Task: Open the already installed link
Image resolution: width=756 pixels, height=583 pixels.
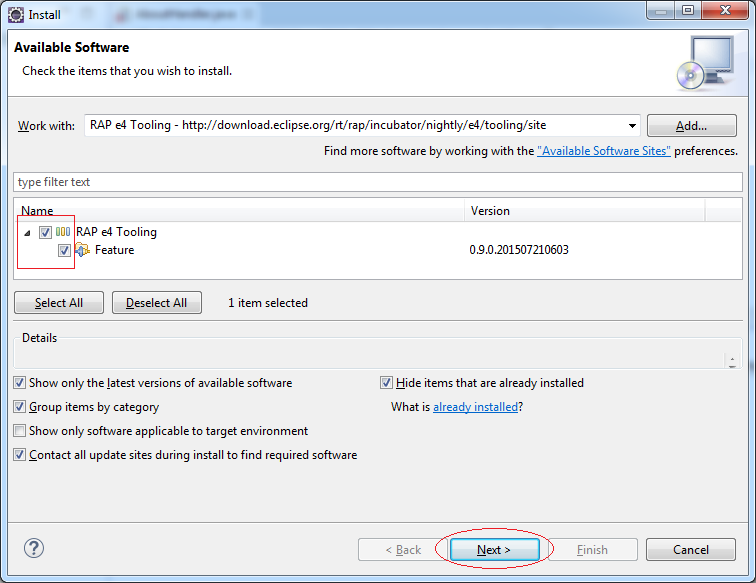Action: click(475, 407)
